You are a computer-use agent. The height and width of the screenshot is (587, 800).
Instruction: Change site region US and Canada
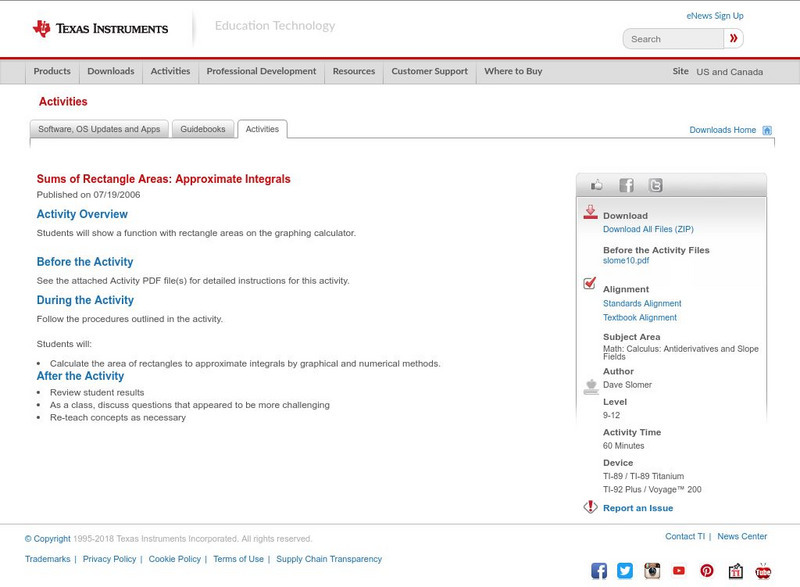[x=730, y=72]
